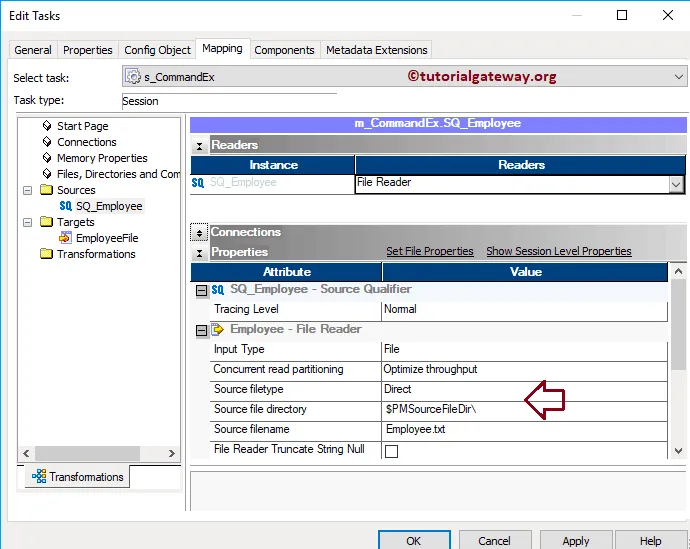The height and width of the screenshot is (549, 690).
Task: Click the Task type Session field
Action: click(229, 101)
